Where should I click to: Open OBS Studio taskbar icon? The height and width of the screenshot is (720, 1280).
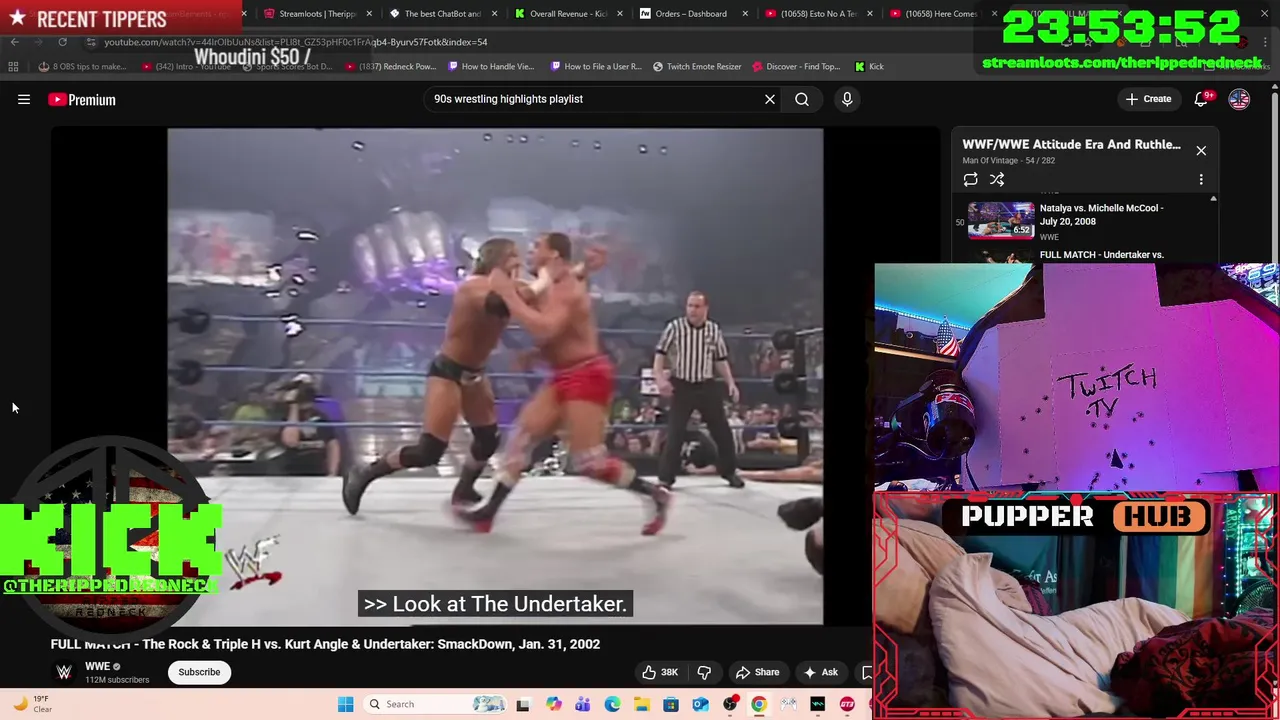(730, 704)
